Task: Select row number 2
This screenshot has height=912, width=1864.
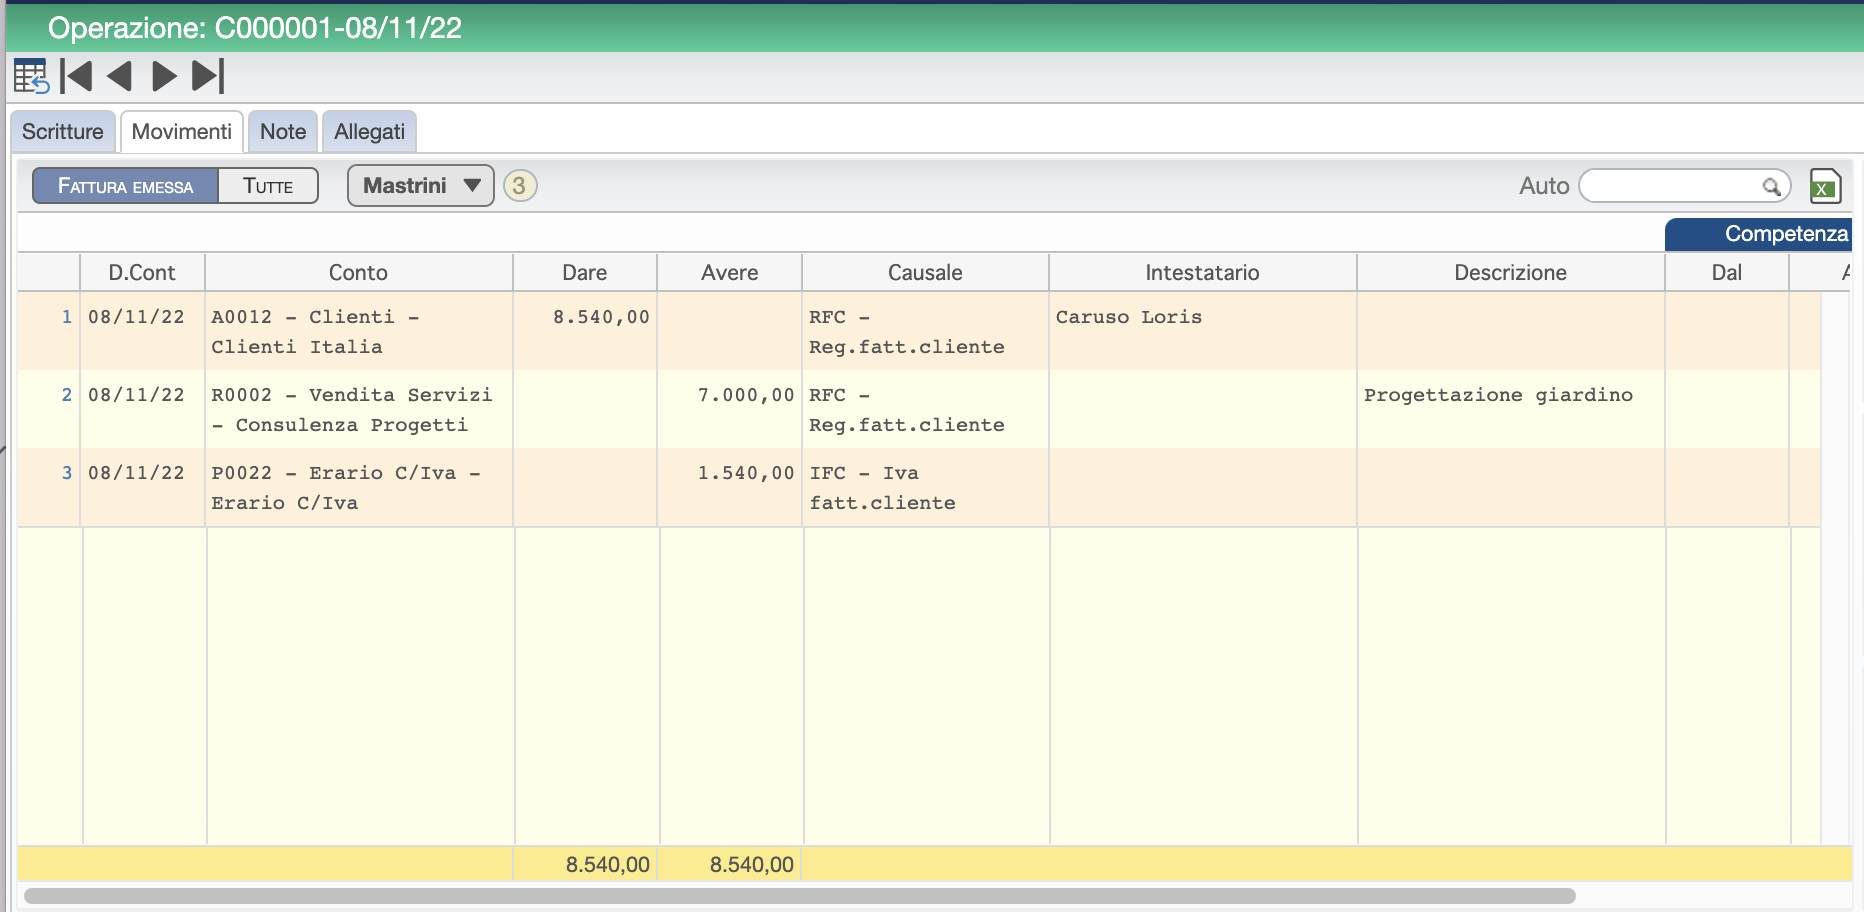Action: (67, 395)
